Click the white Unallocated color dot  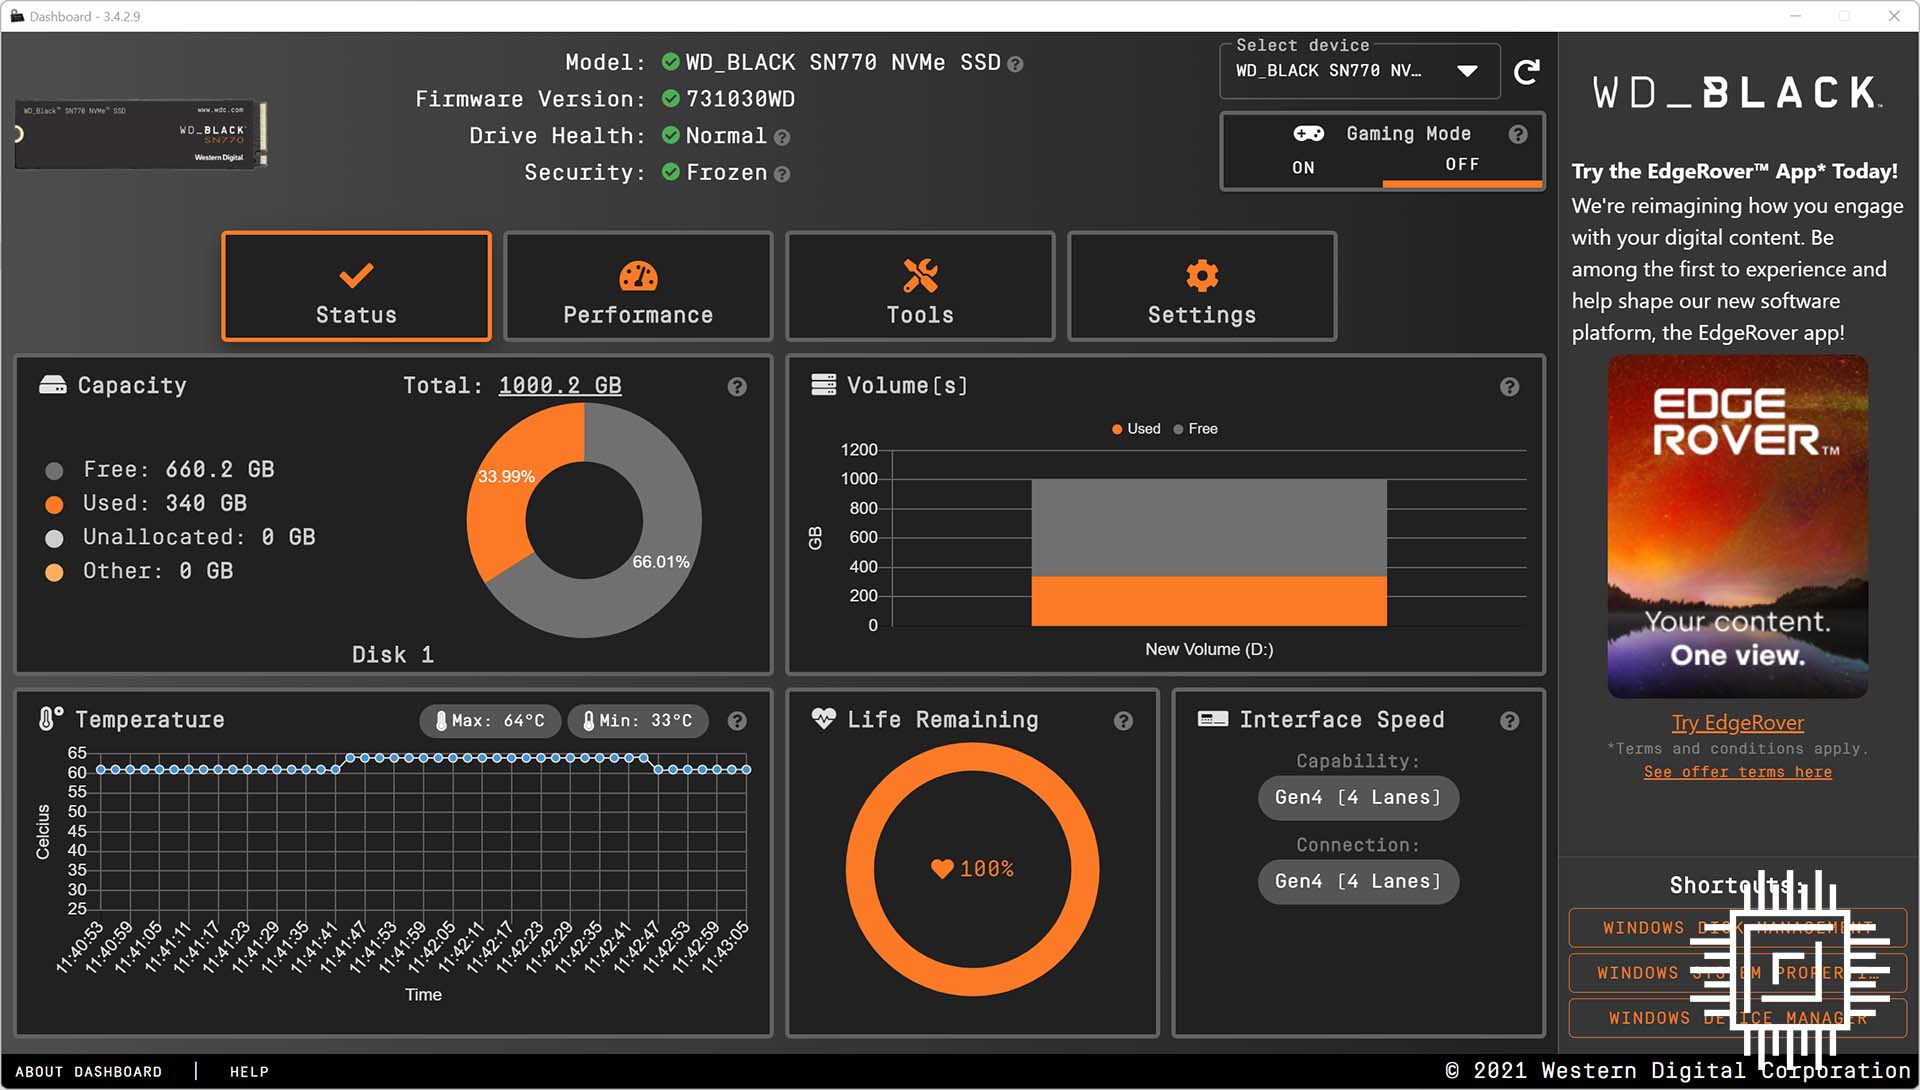pos(55,538)
